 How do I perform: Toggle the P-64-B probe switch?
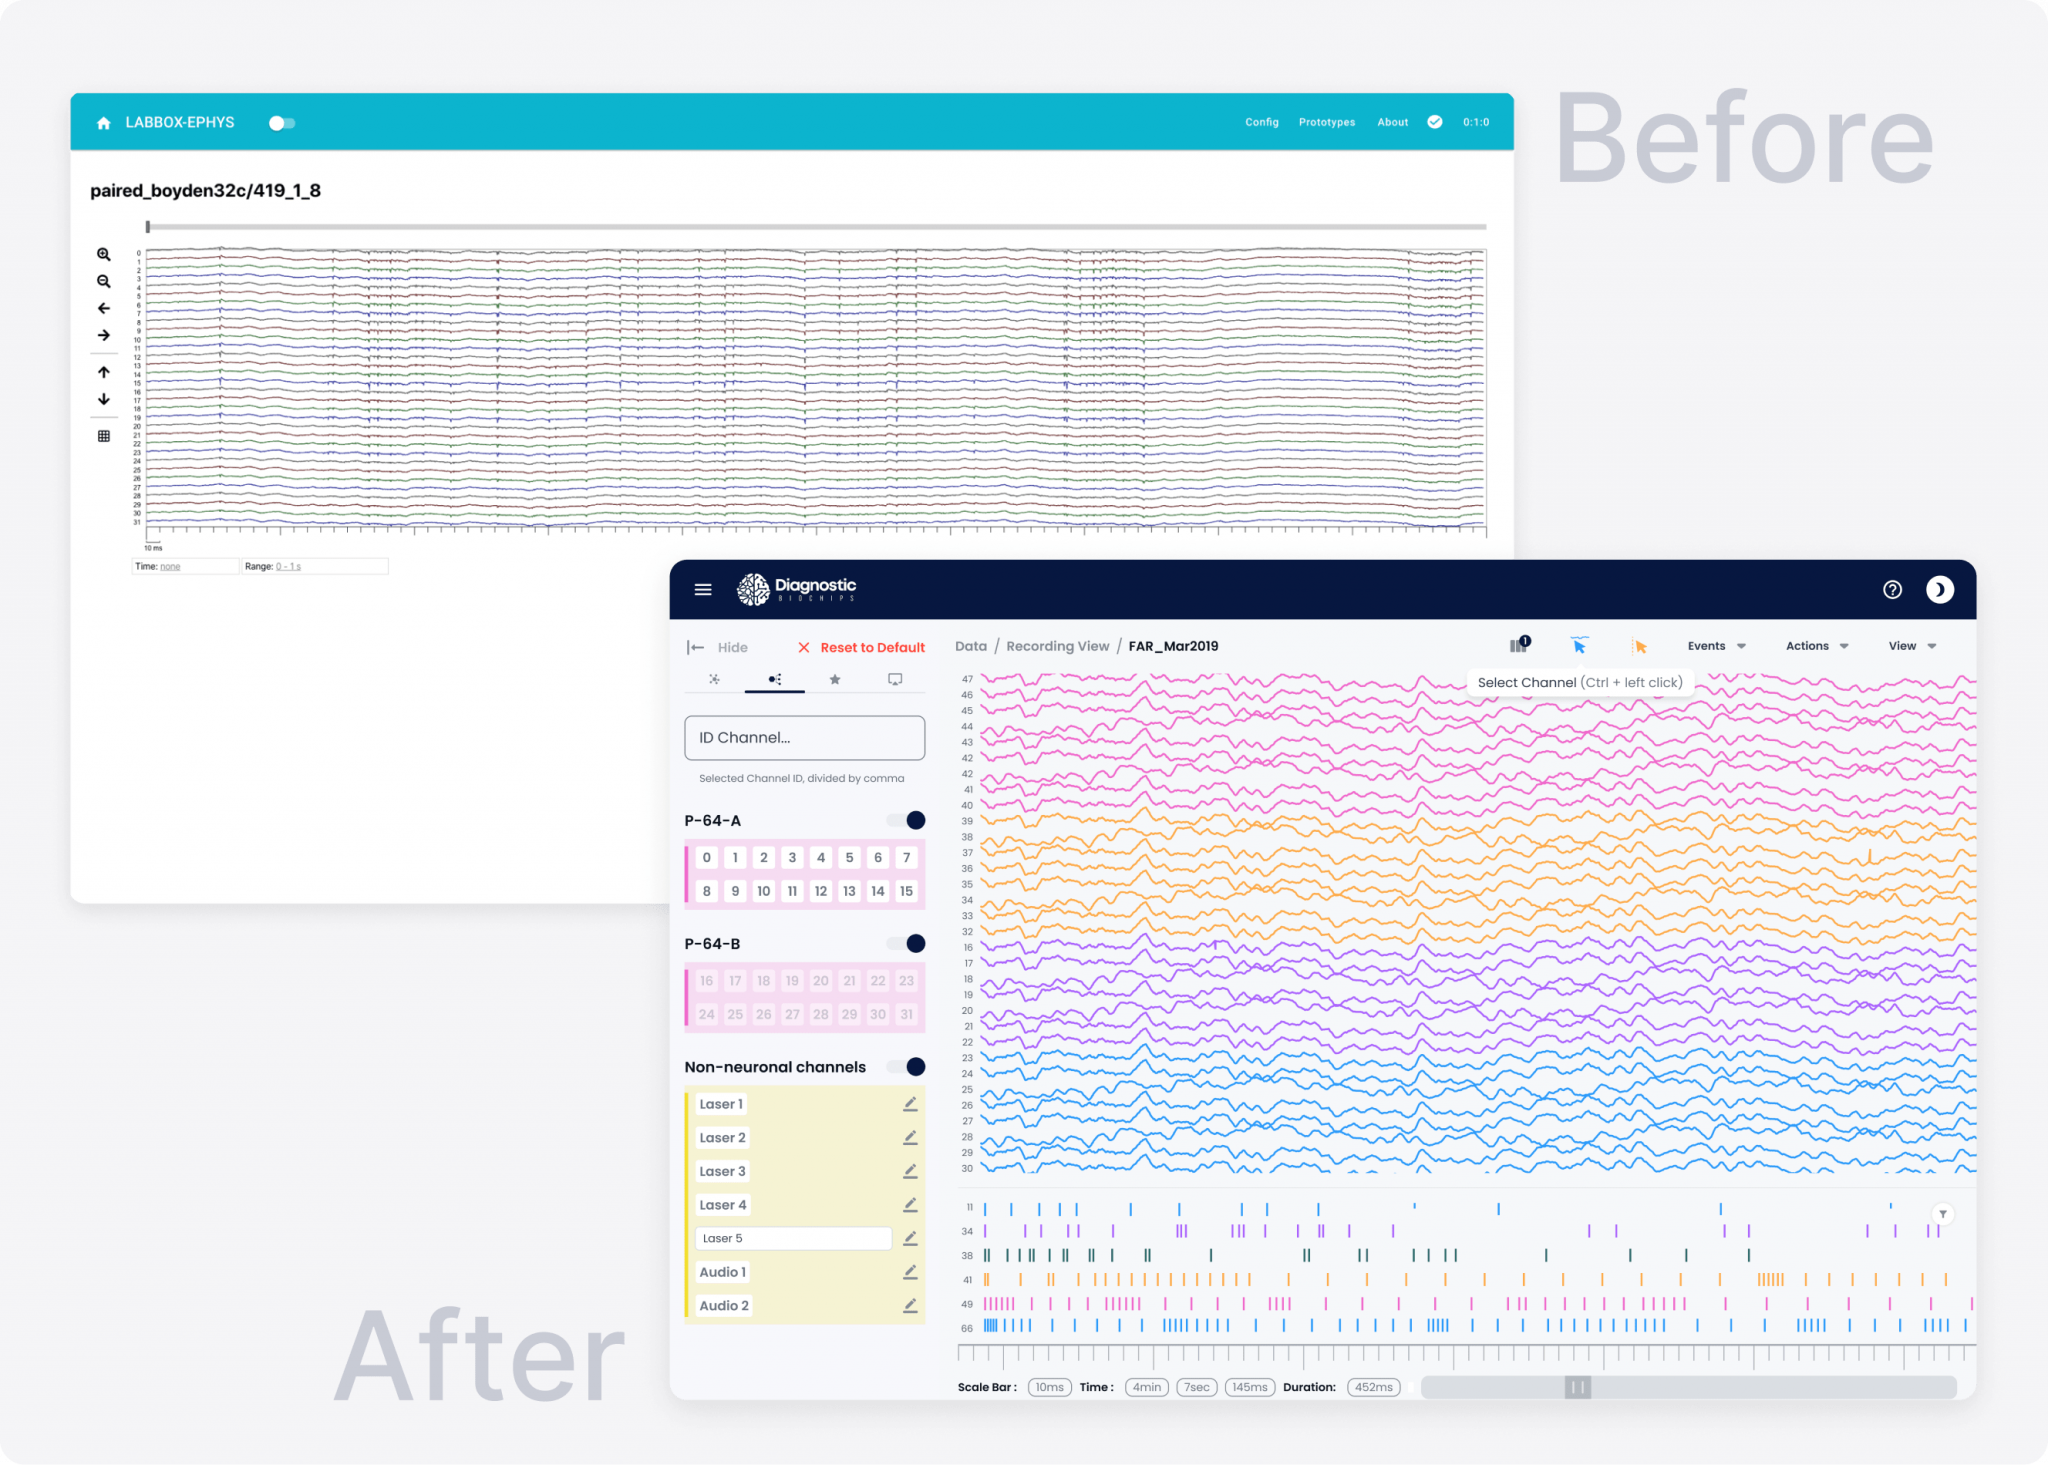click(x=908, y=944)
